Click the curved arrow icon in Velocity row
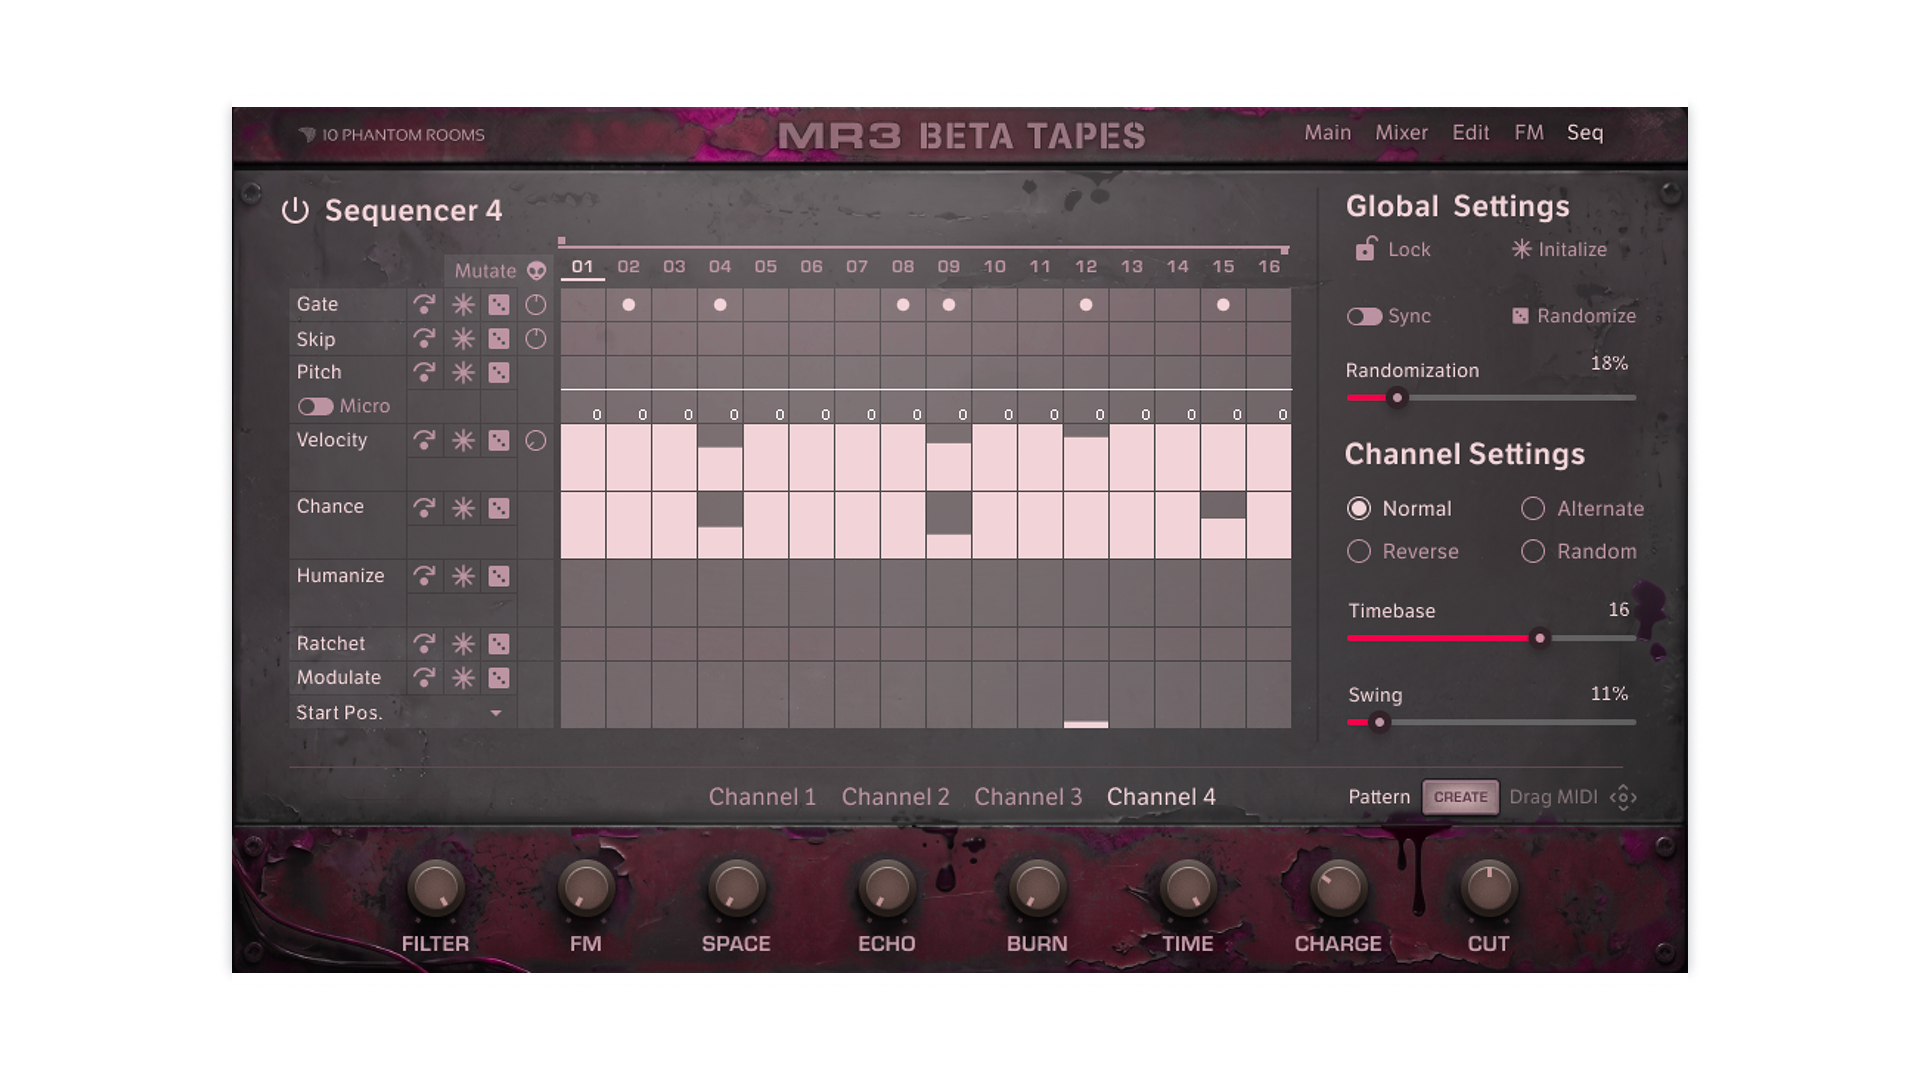 click(x=424, y=441)
